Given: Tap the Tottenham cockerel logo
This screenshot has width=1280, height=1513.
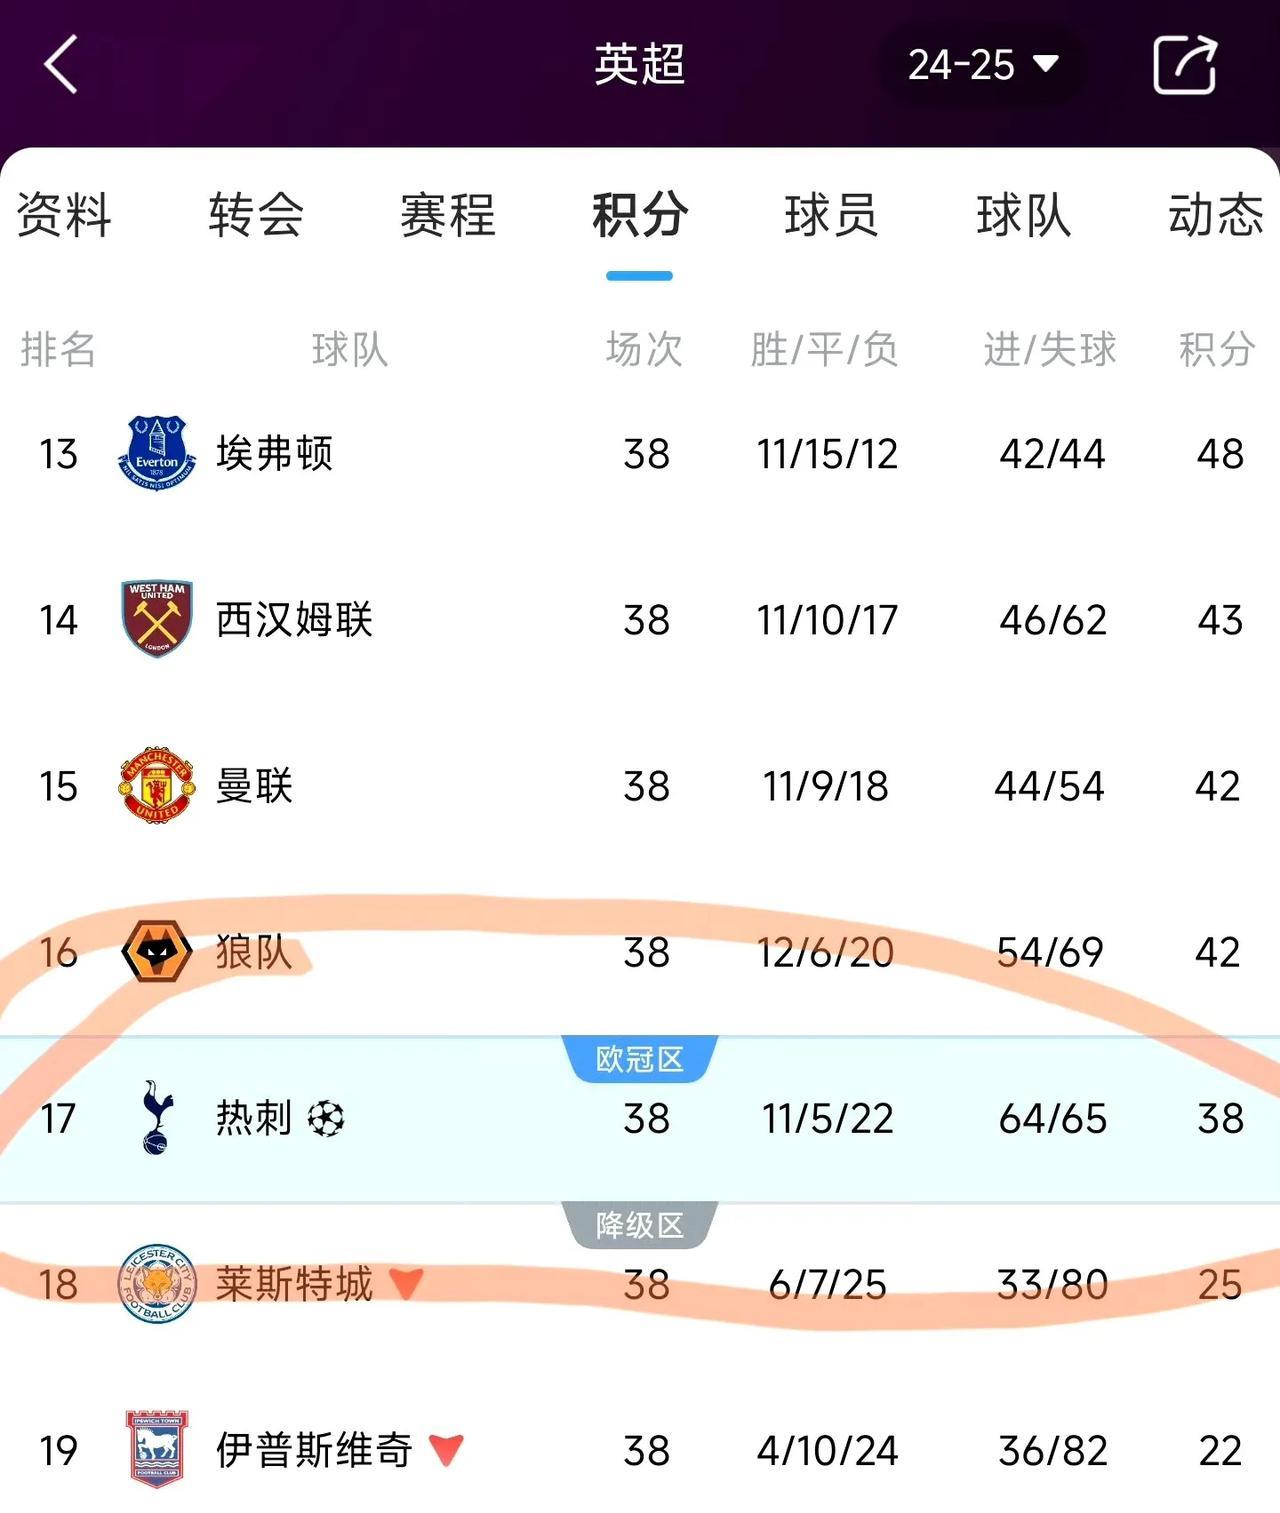Looking at the screenshot, I should point(157,1117).
